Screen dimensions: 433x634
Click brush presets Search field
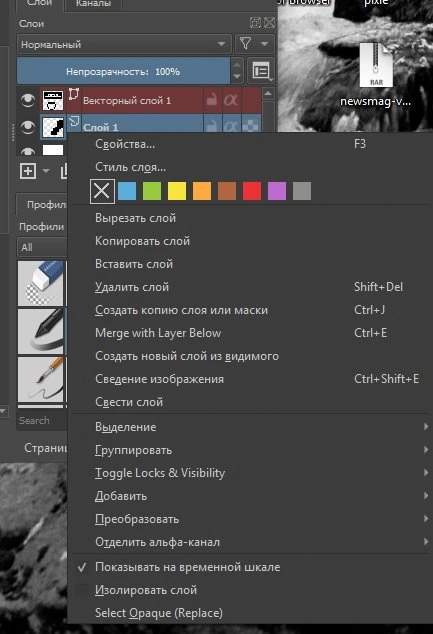tap(42, 421)
